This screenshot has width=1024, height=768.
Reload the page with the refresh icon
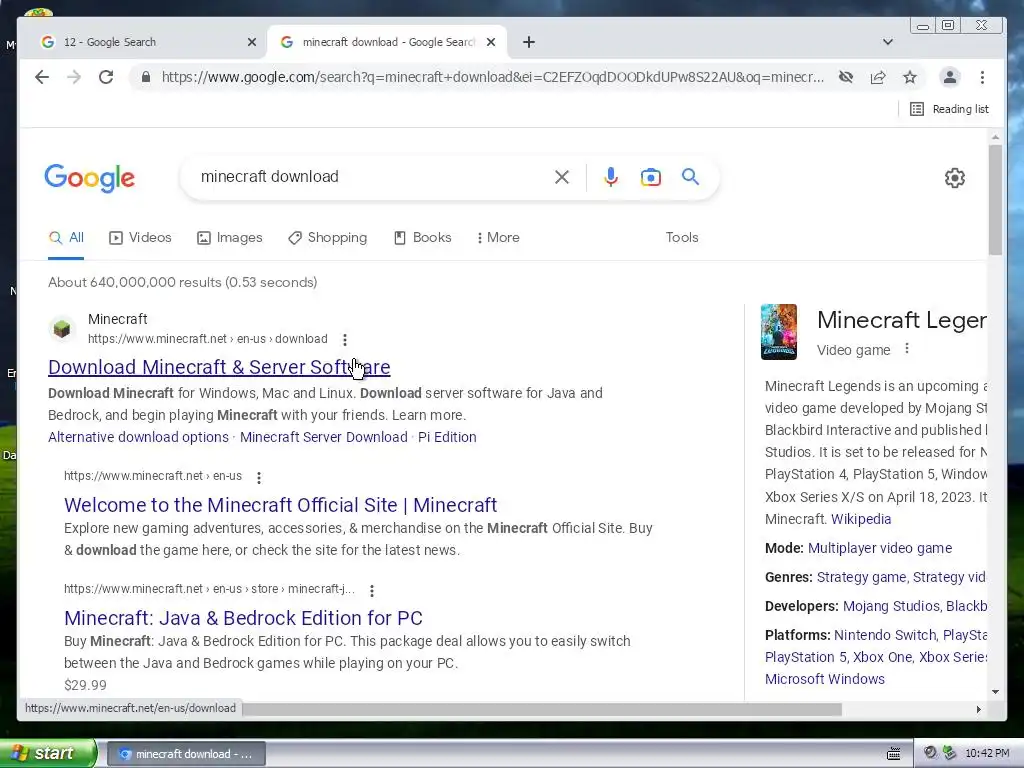(106, 77)
